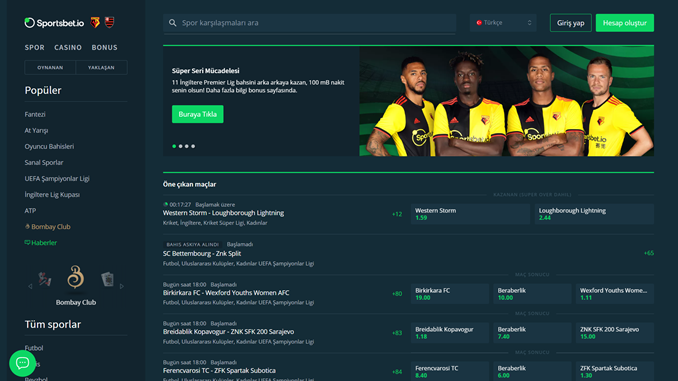Image resolution: width=678 pixels, height=381 pixels.
Task: Bet on Loughborough Lightning at 2.44
Action: click(x=594, y=214)
